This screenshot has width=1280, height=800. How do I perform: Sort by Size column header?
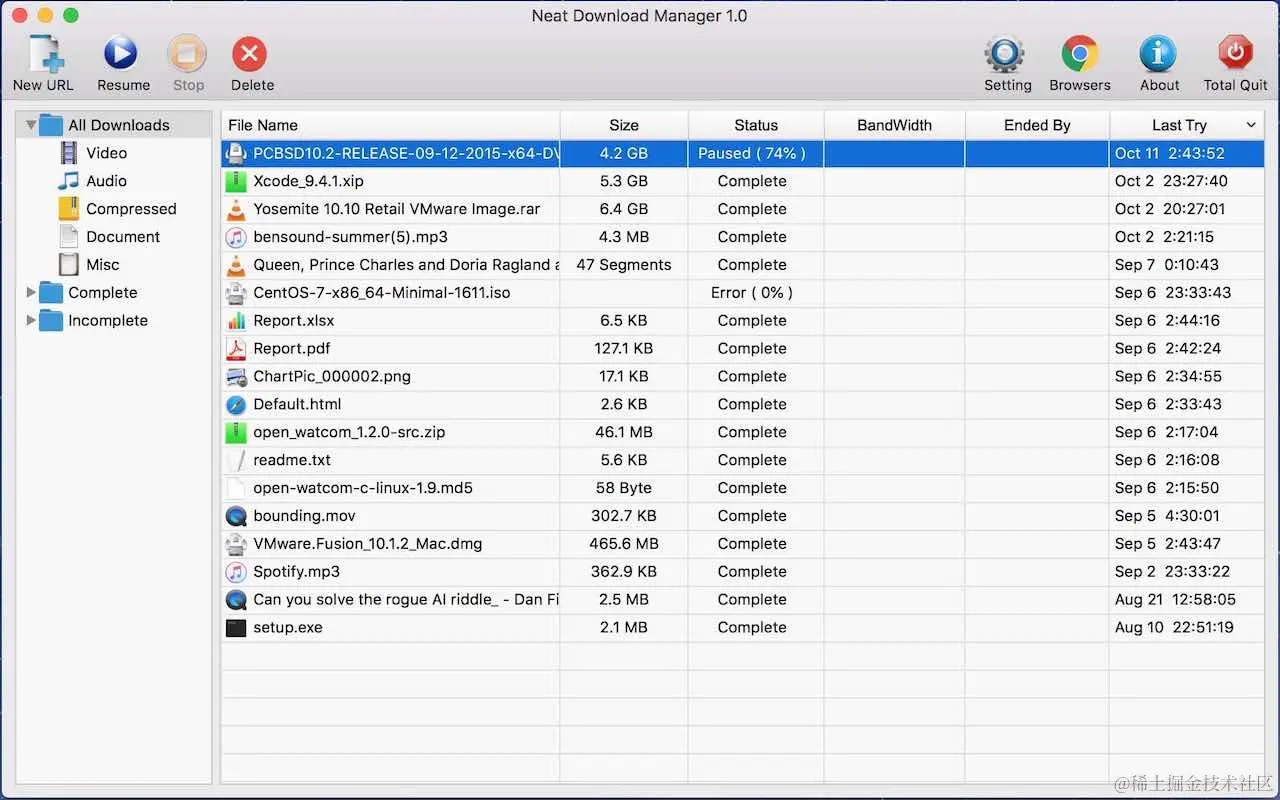624,125
